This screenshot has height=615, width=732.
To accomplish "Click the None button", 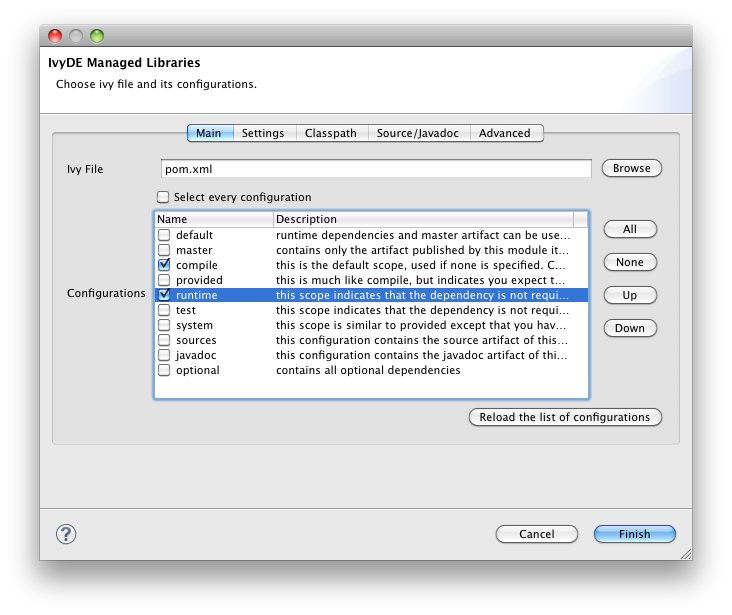I will (x=629, y=262).
